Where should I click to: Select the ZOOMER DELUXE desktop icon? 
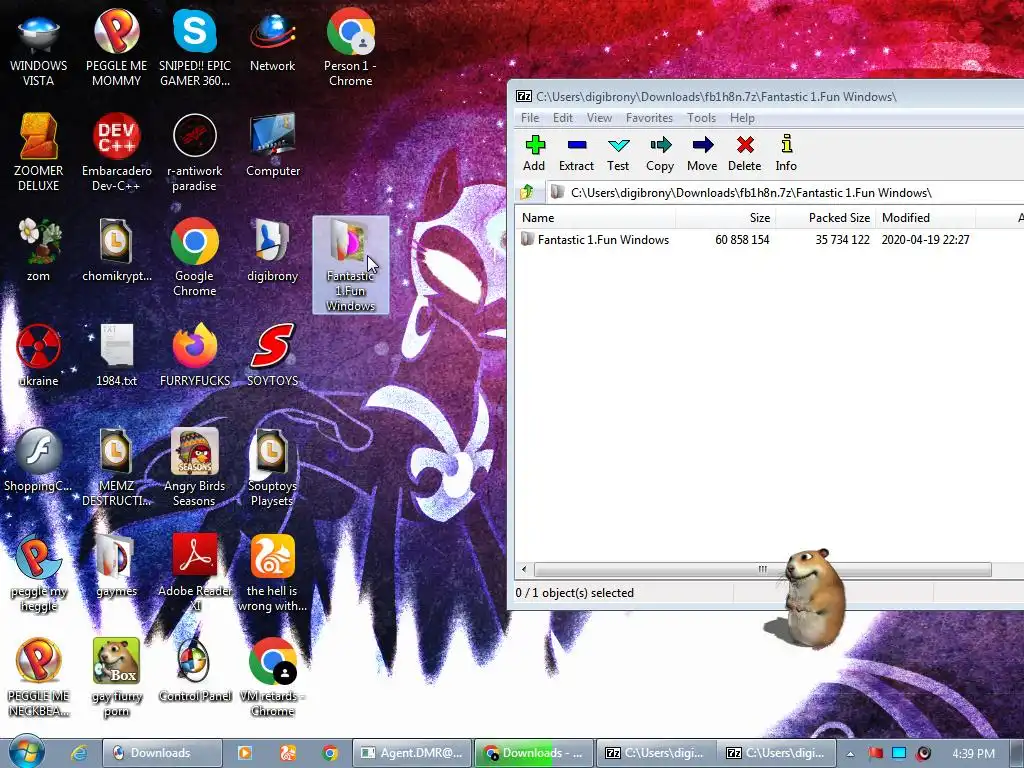click(39, 153)
